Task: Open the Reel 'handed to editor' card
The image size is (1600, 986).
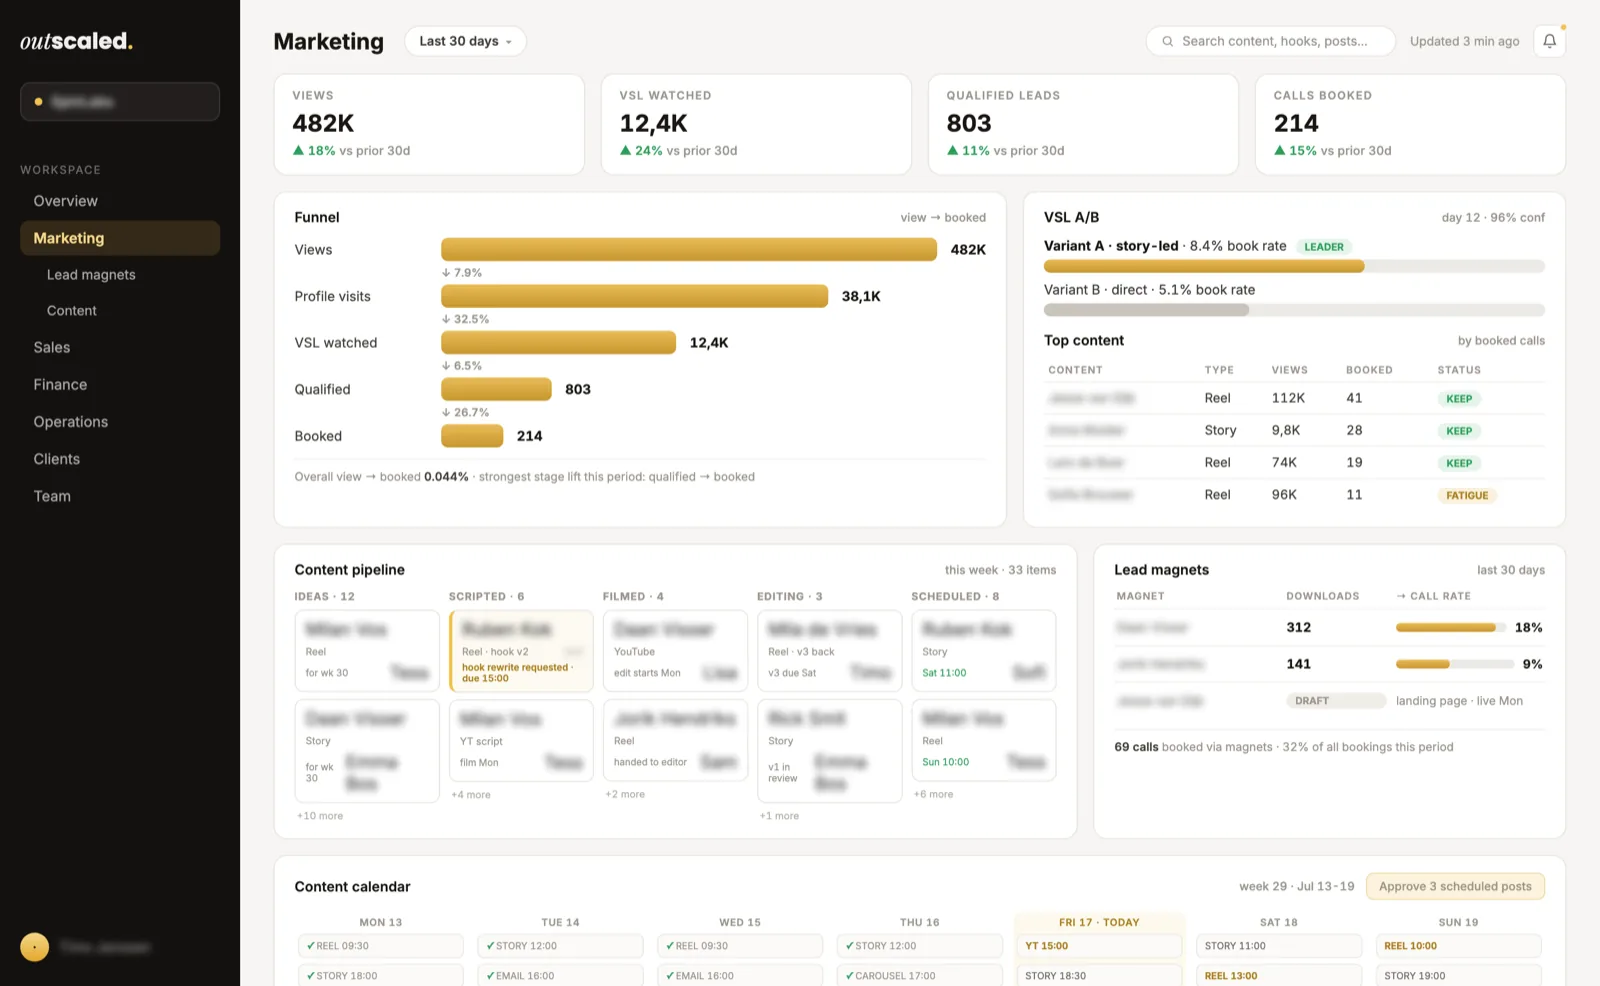Action: click(x=675, y=741)
